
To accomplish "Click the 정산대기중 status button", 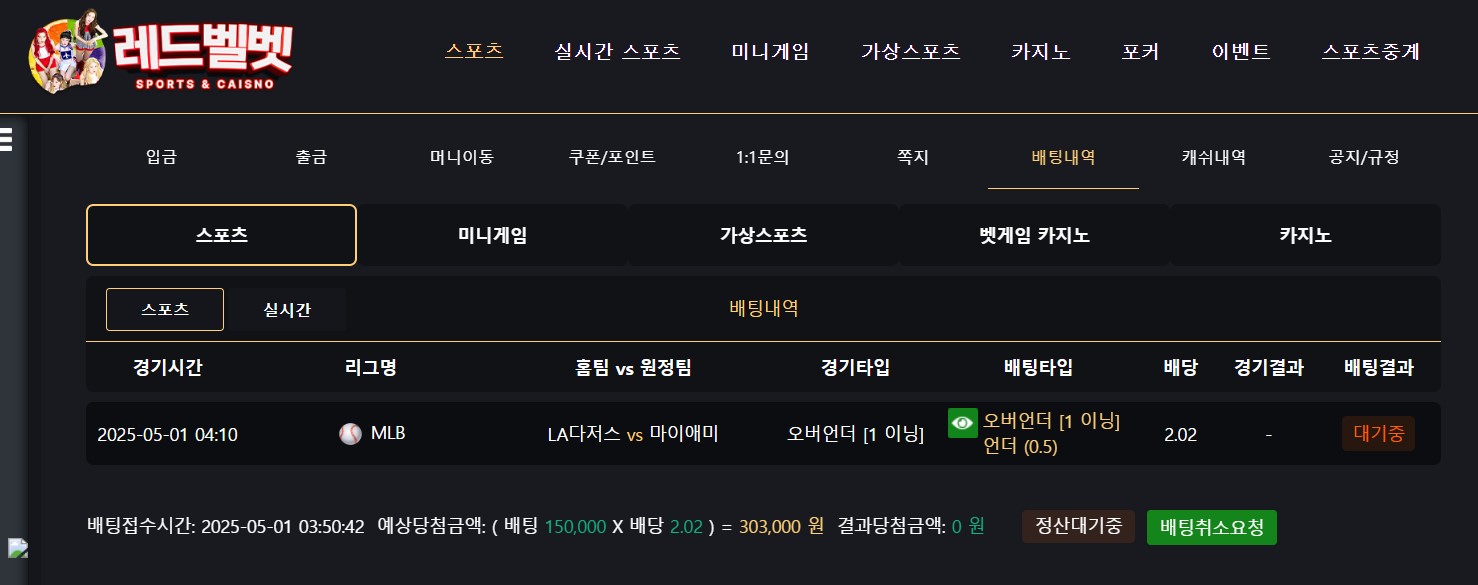I will point(1078,526).
